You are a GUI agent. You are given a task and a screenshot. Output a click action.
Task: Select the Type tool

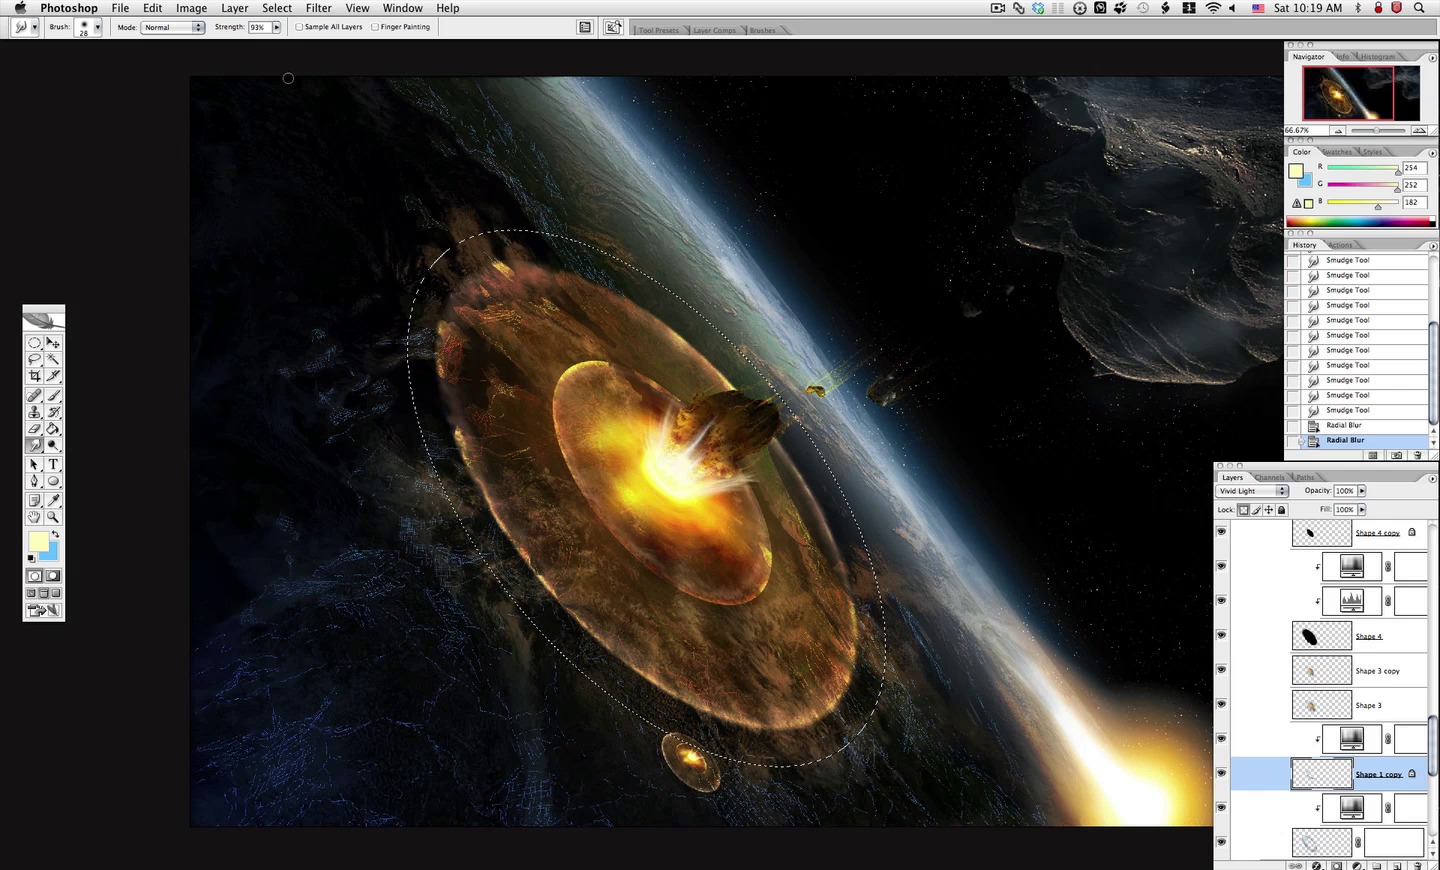tap(53, 464)
